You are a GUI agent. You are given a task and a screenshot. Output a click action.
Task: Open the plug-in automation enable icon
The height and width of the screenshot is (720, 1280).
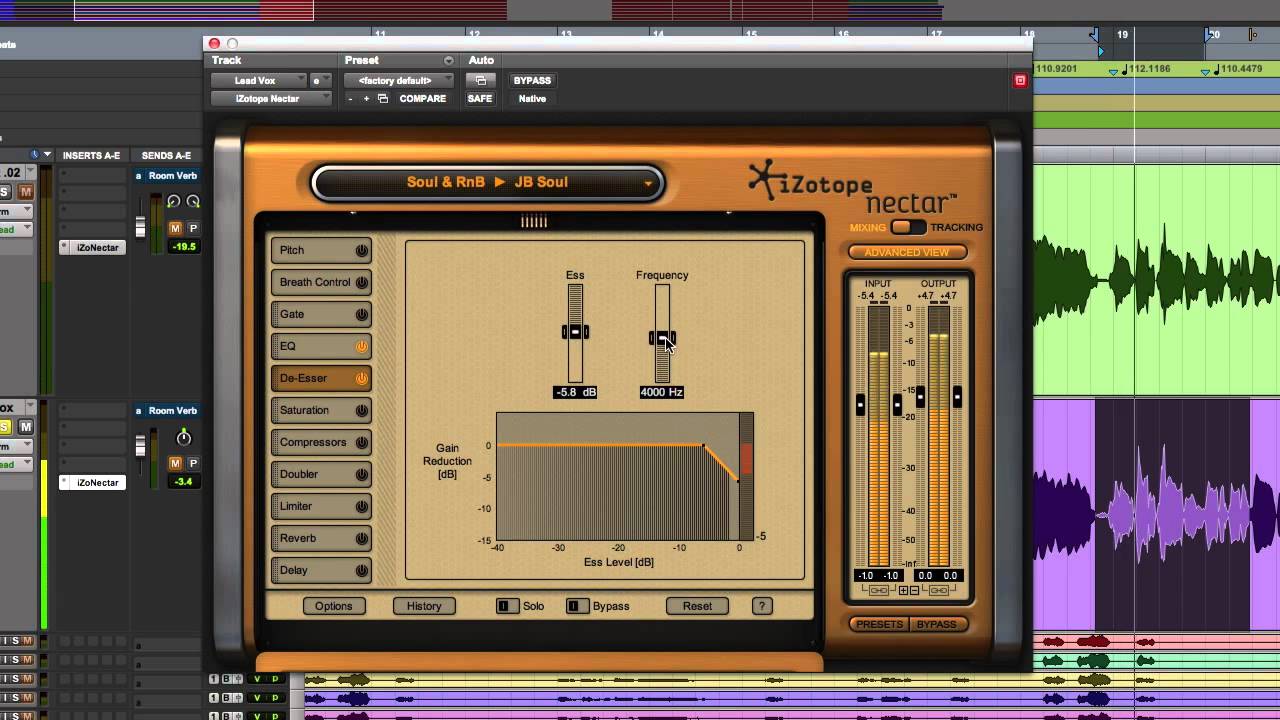pos(480,80)
